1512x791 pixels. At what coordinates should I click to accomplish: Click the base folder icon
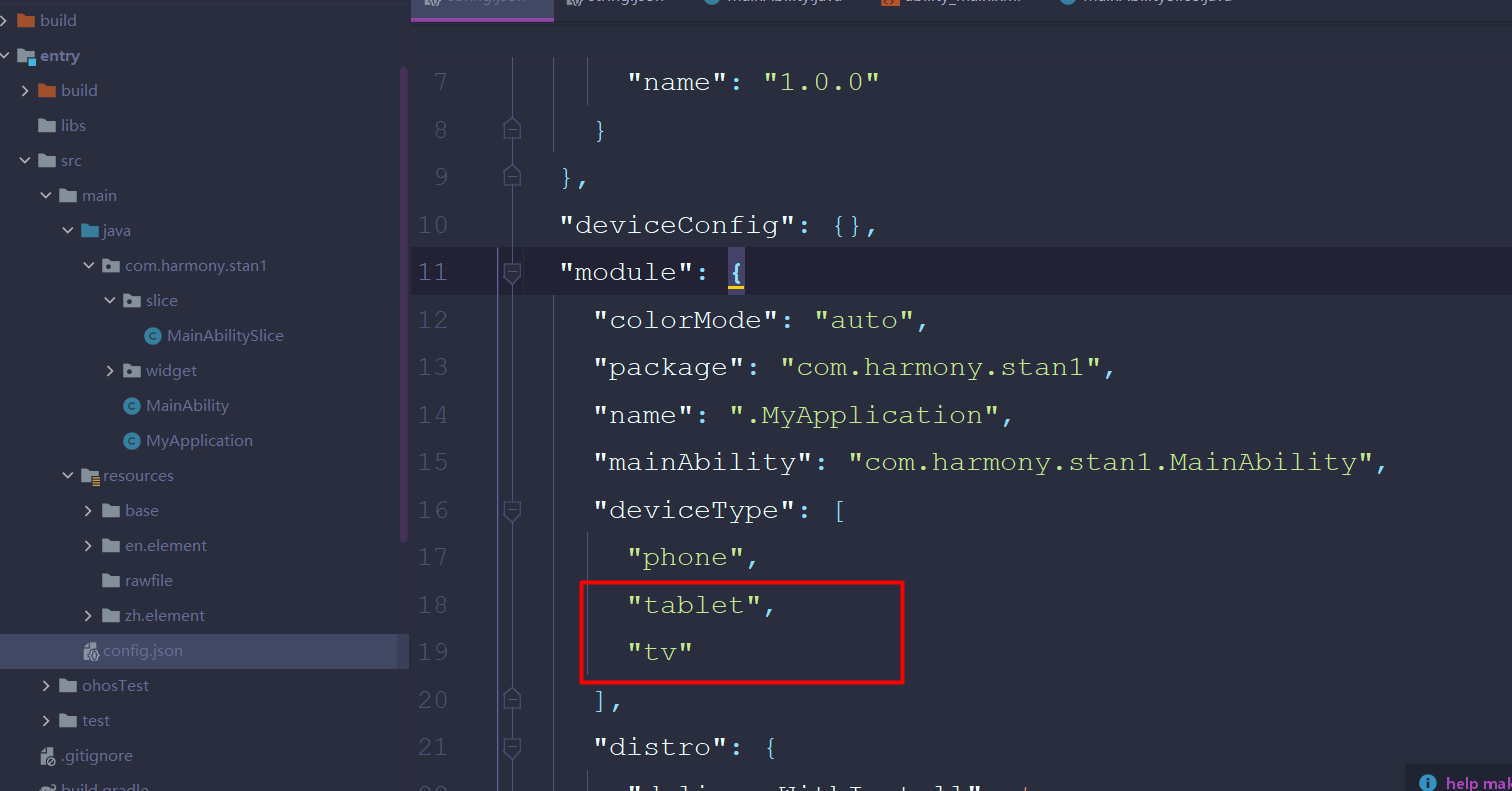coord(112,510)
